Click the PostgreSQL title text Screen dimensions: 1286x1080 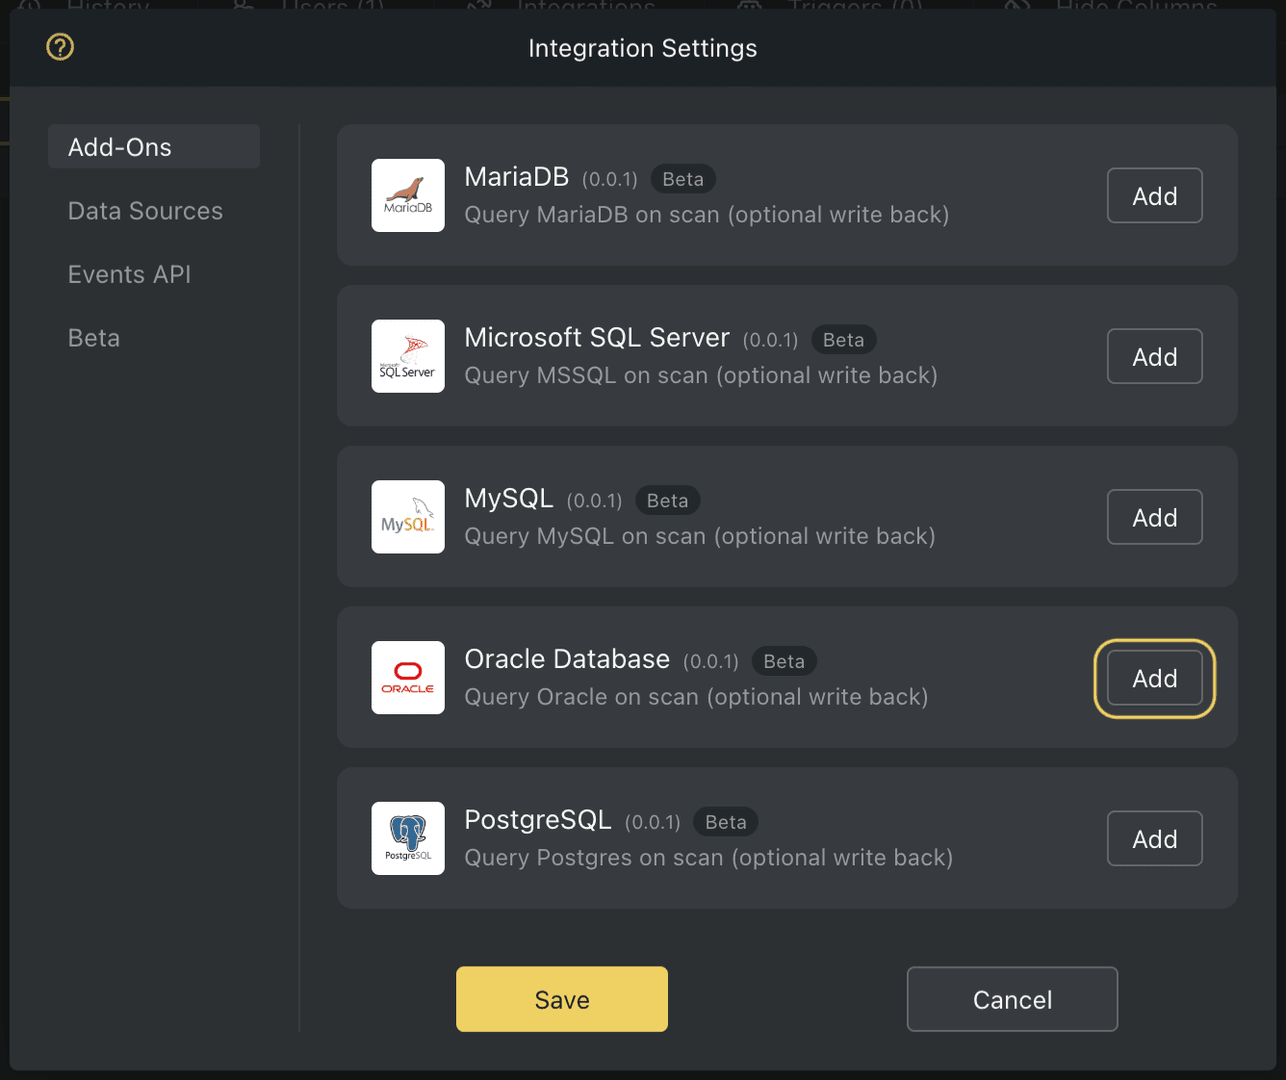(x=538, y=820)
